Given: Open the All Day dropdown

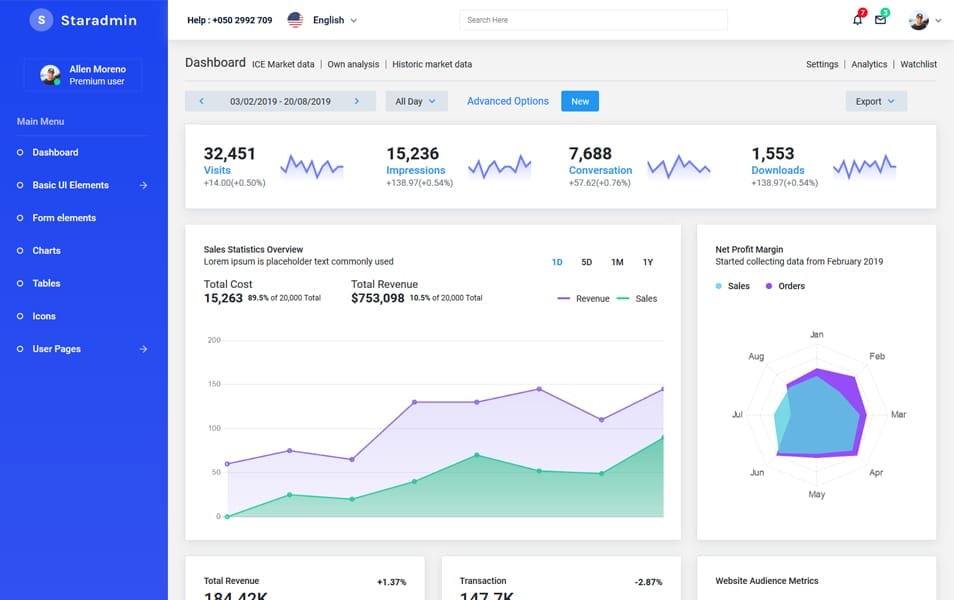Looking at the screenshot, I should 416,101.
